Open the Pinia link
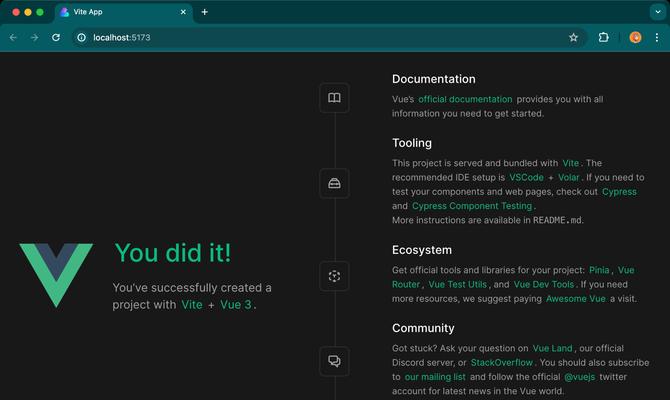Viewport: 670px width, 400px height. [599, 270]
